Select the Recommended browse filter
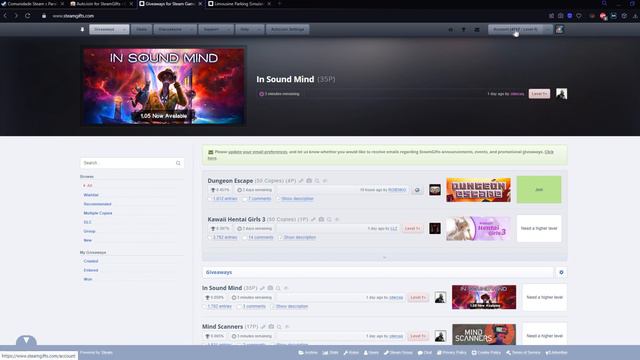640x360 pixels. point(98,204)
